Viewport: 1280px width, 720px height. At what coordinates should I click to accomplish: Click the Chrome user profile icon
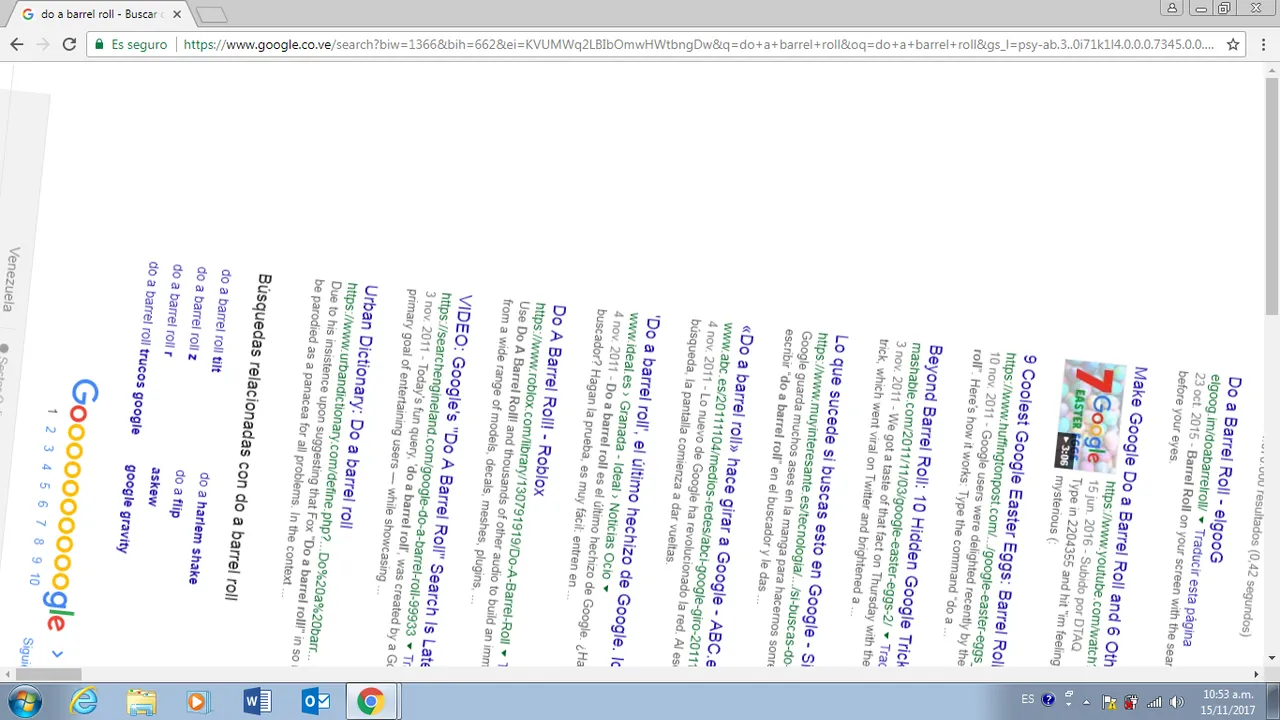[1172, 8]
